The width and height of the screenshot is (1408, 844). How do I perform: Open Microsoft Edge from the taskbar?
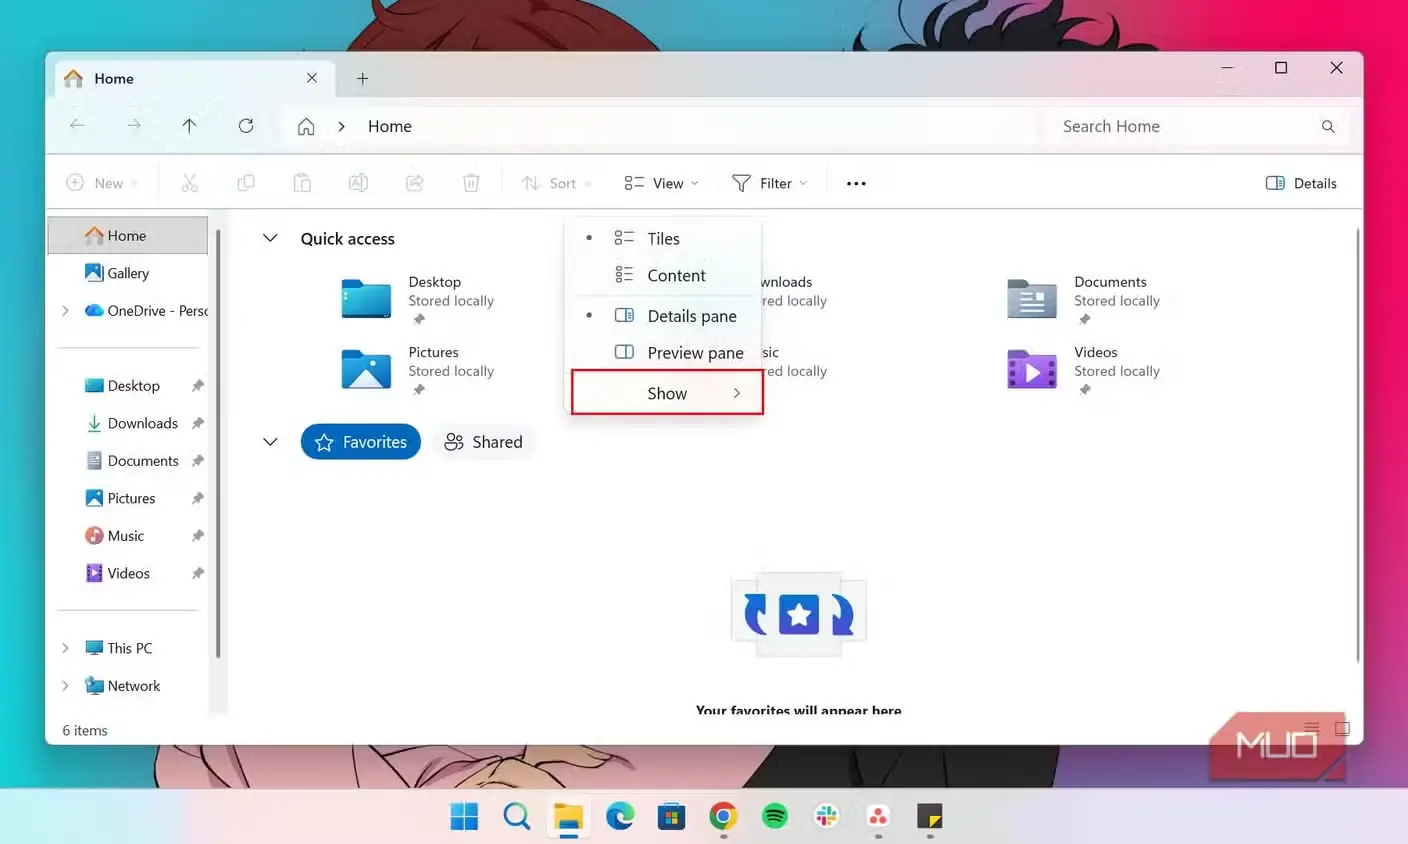coord(620,816)
